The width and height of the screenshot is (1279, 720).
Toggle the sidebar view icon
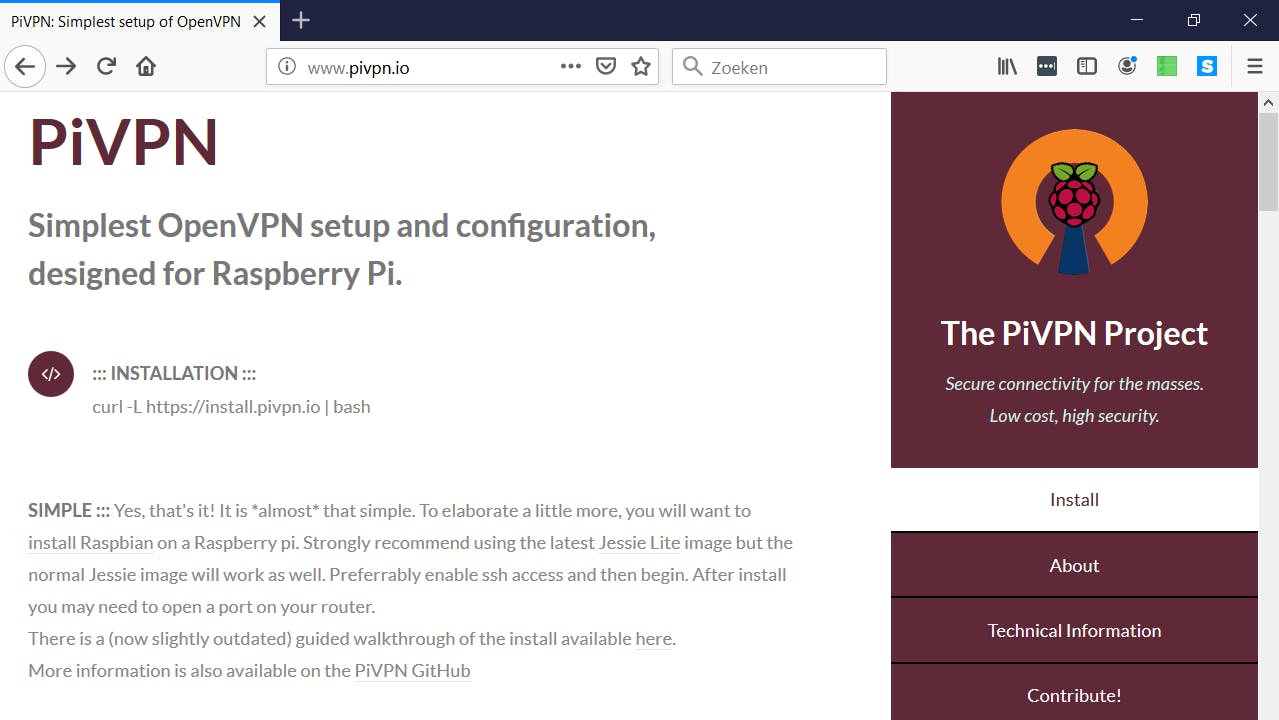pyautogui.click(x=1087, y=67)
